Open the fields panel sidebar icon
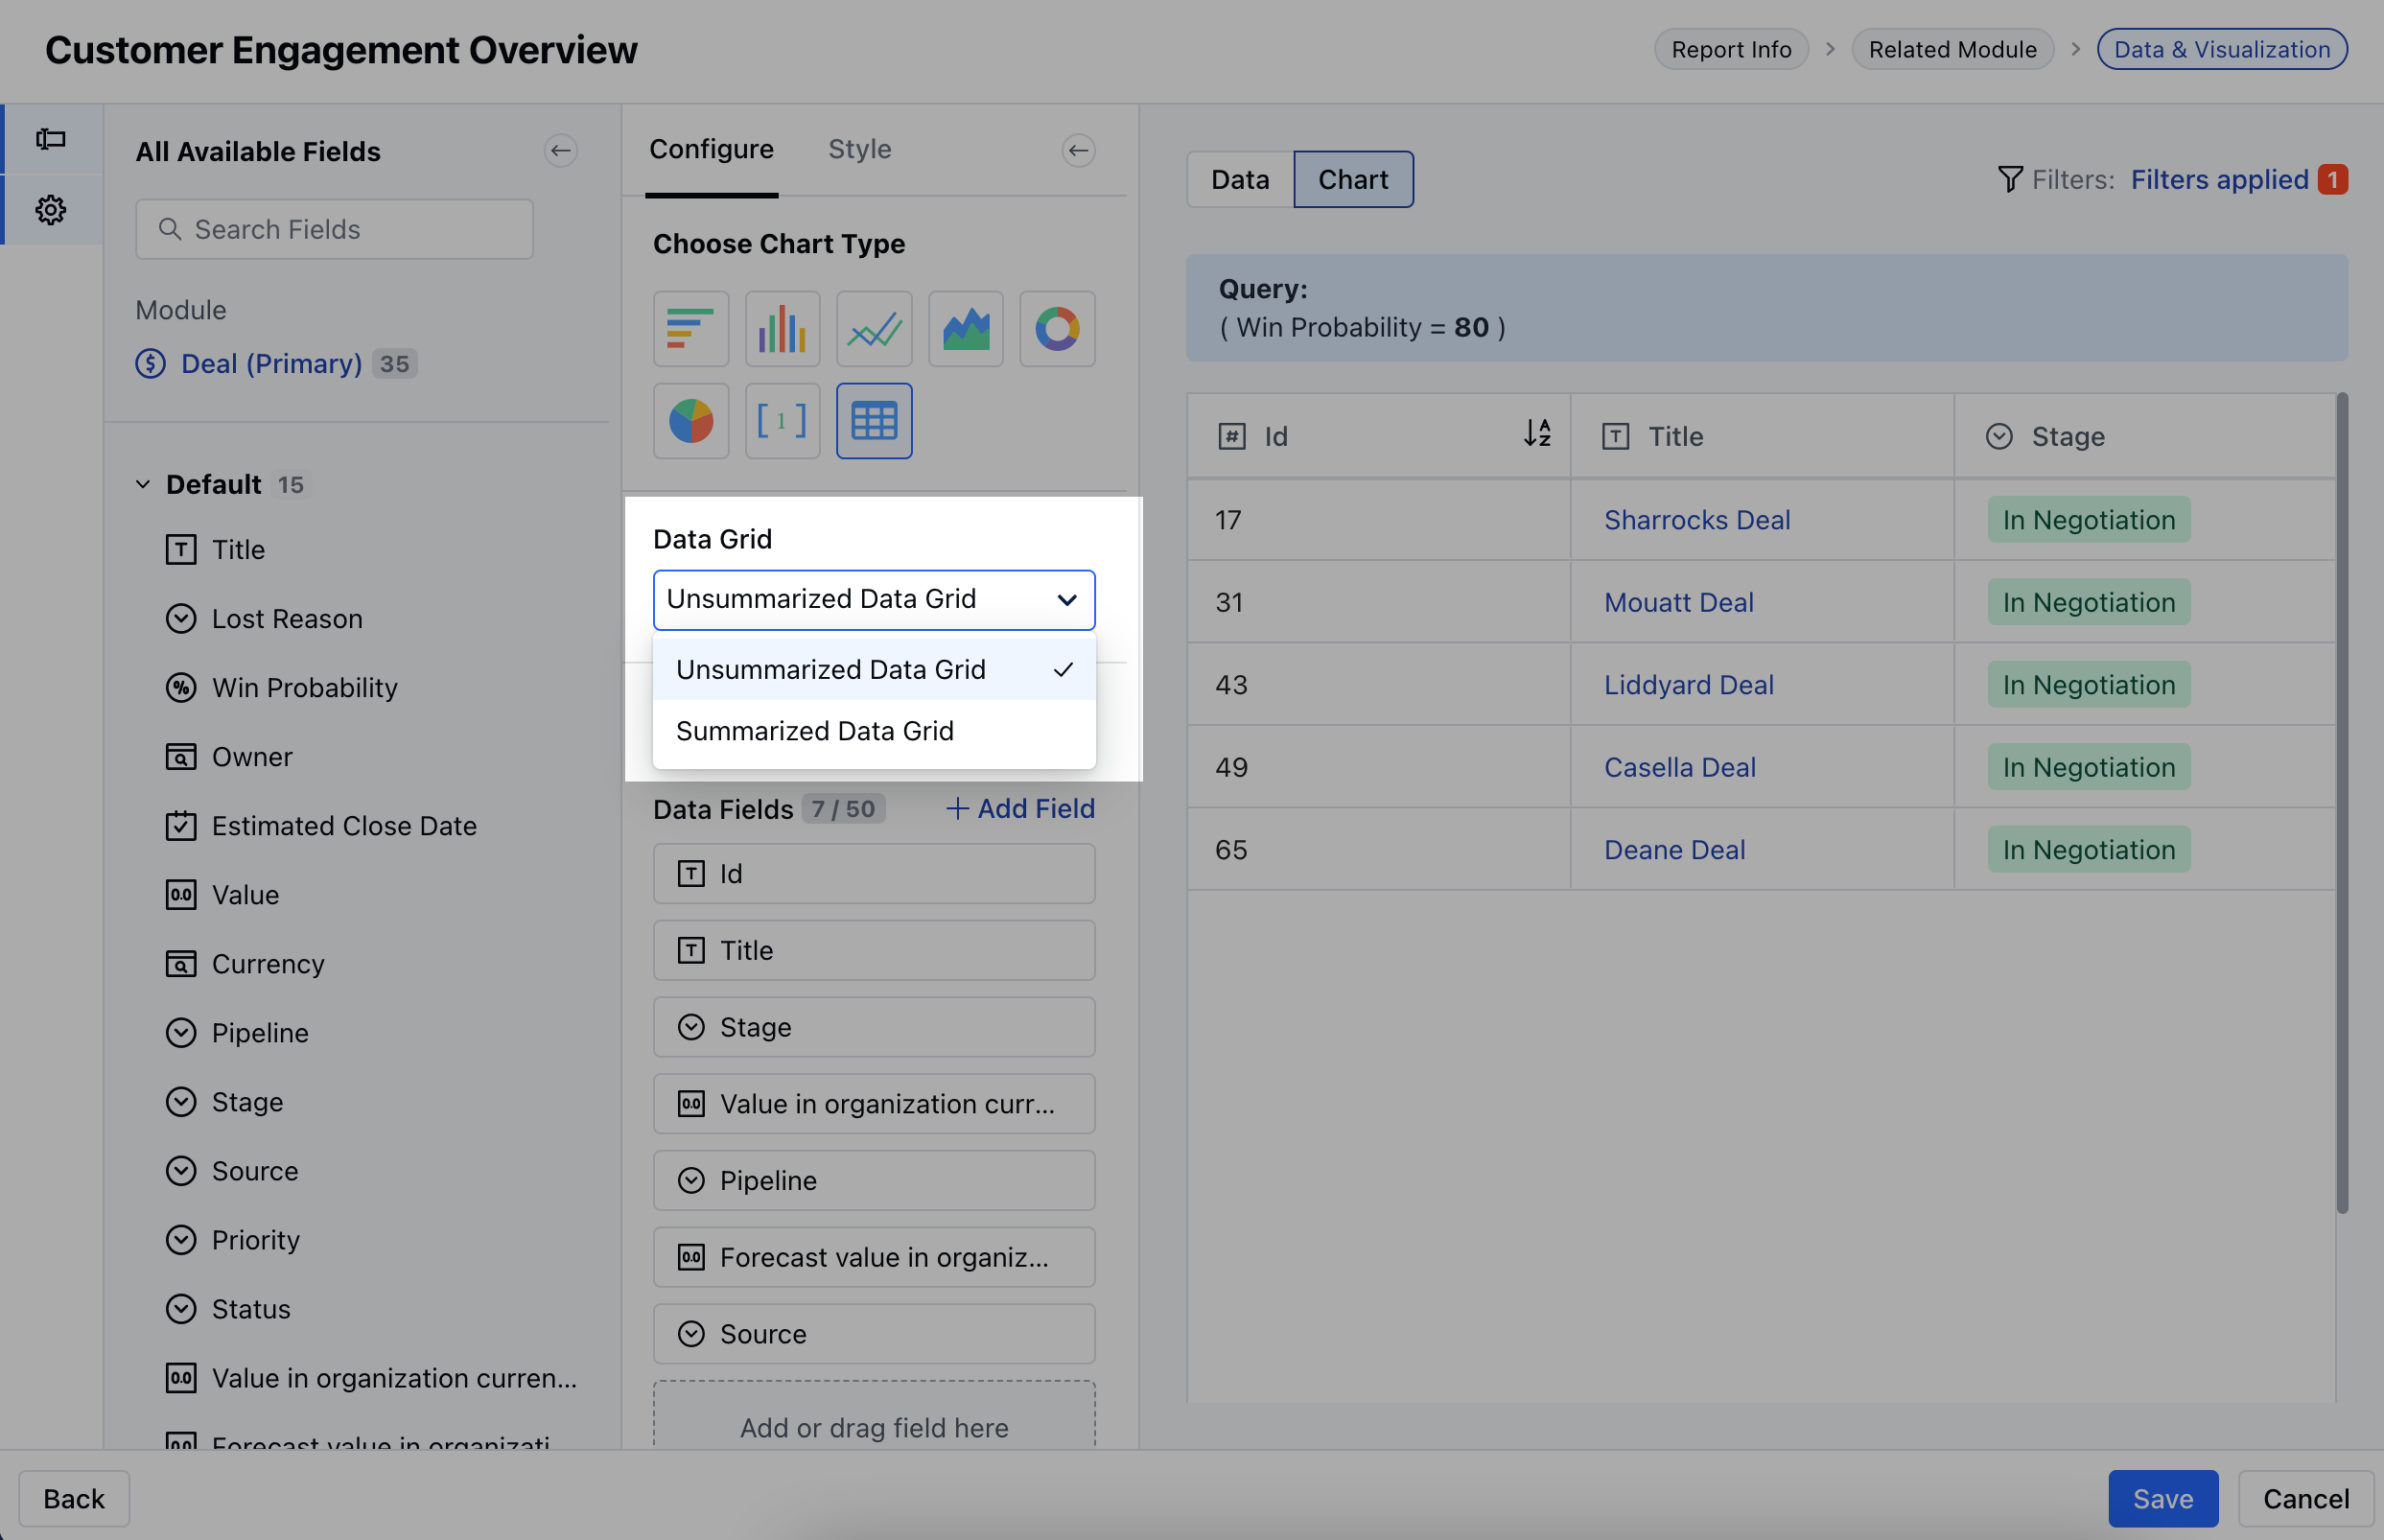This screenshot has height=1540, width=2384. (51, 139)
